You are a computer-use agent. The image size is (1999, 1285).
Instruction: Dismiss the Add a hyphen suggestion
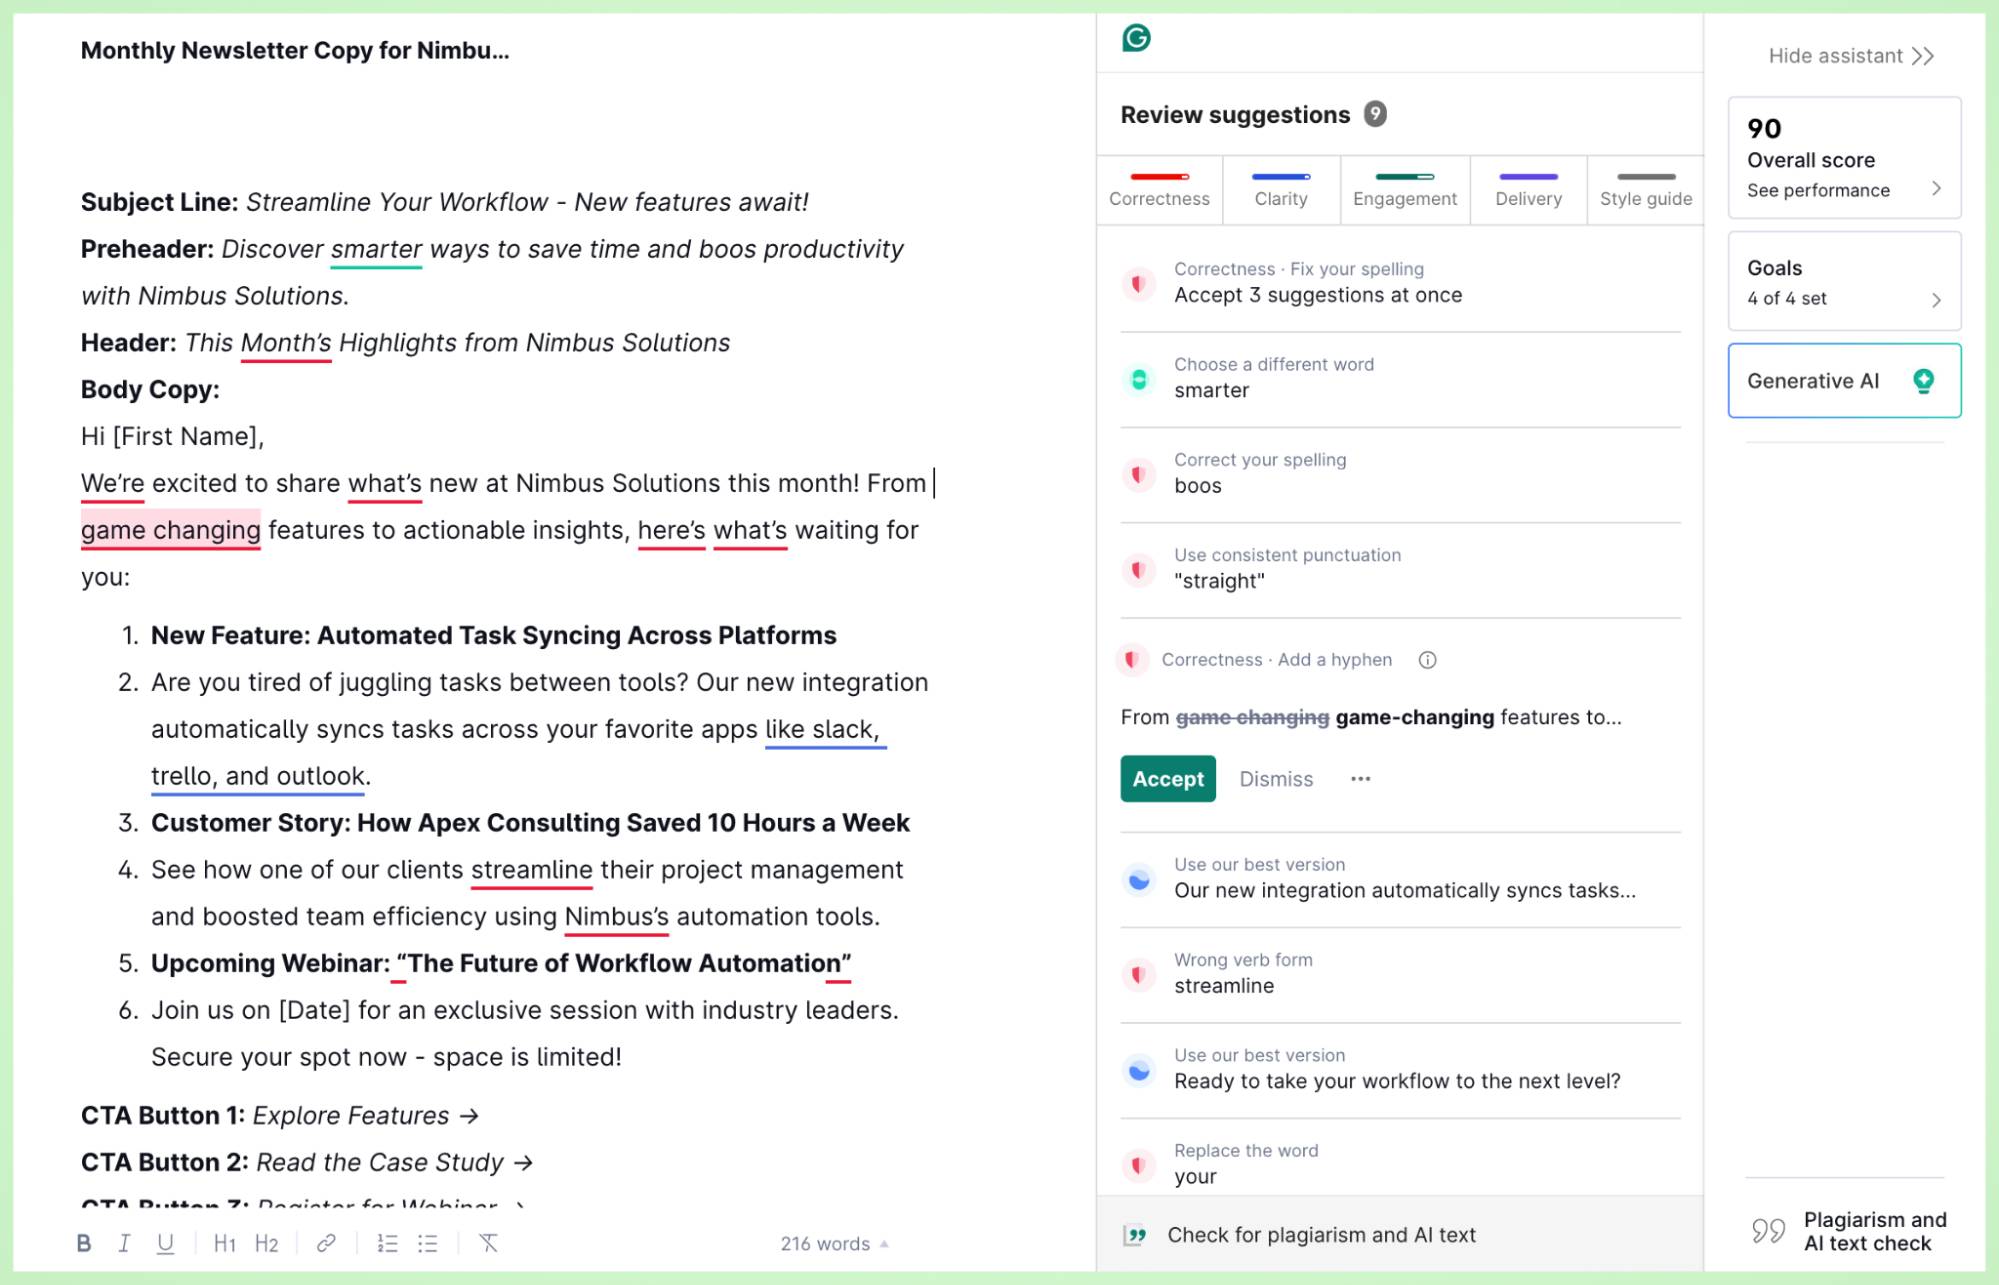[x=1276, y=779]
